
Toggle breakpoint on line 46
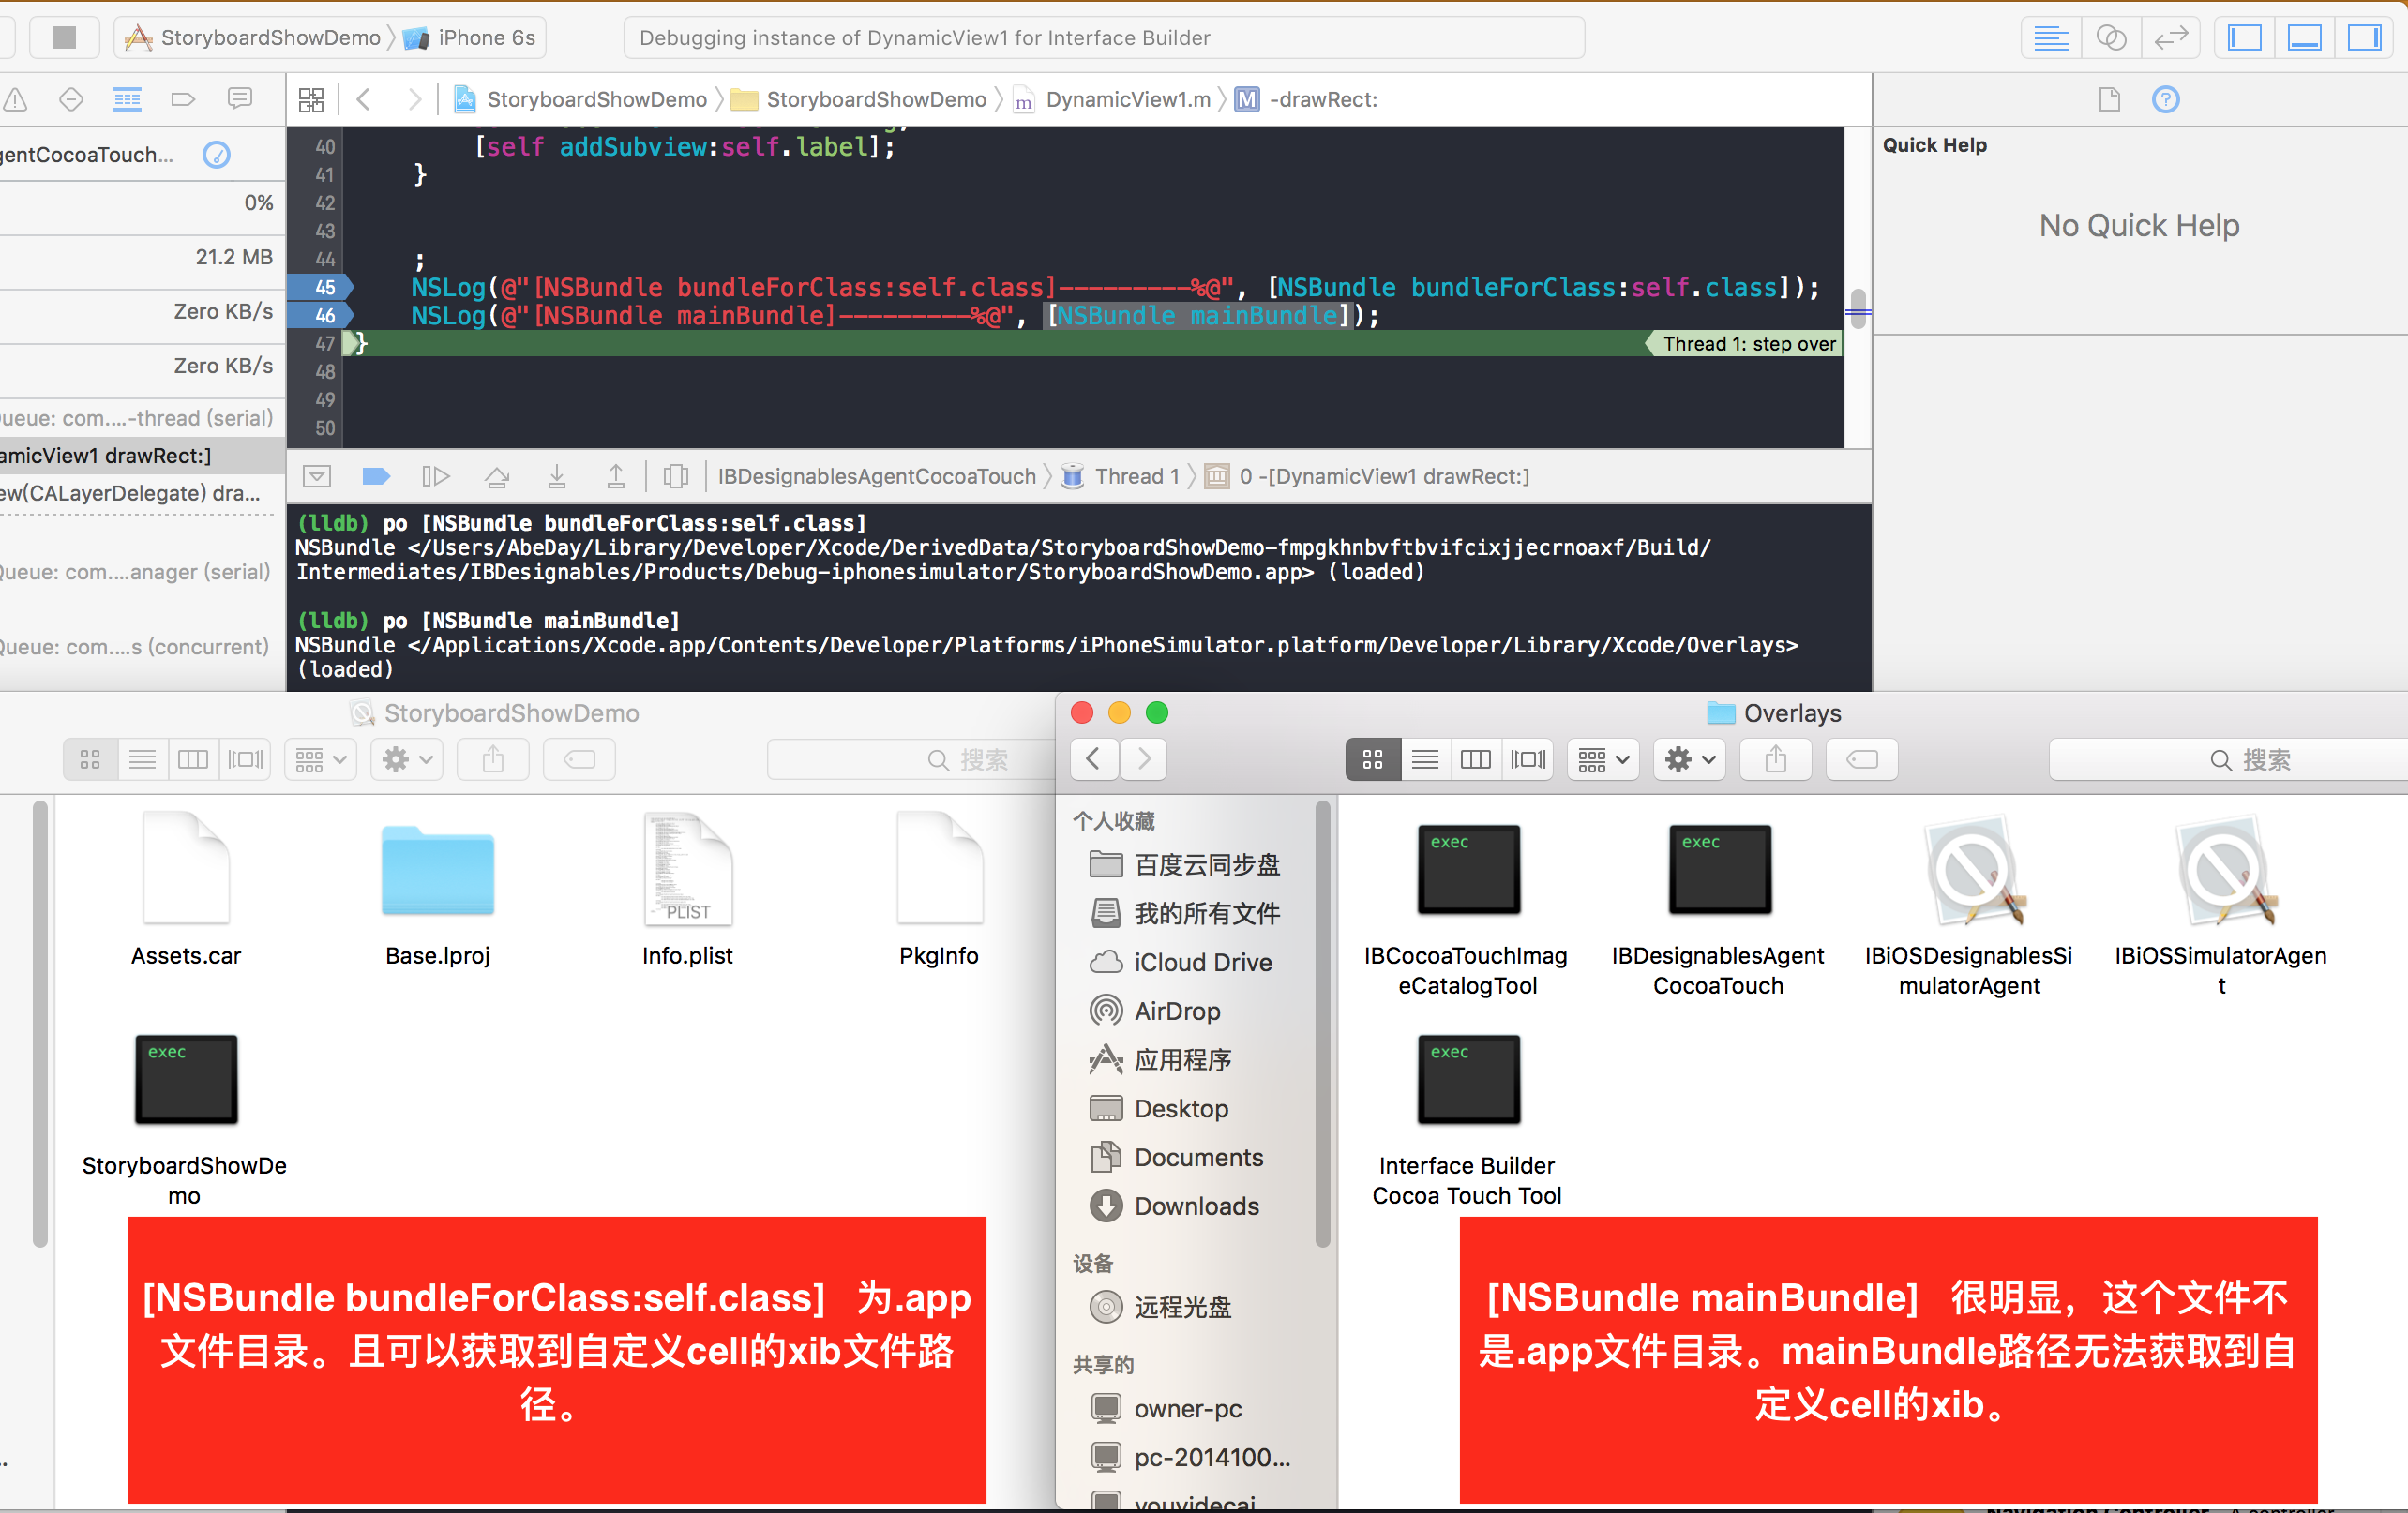pos(320,315)
